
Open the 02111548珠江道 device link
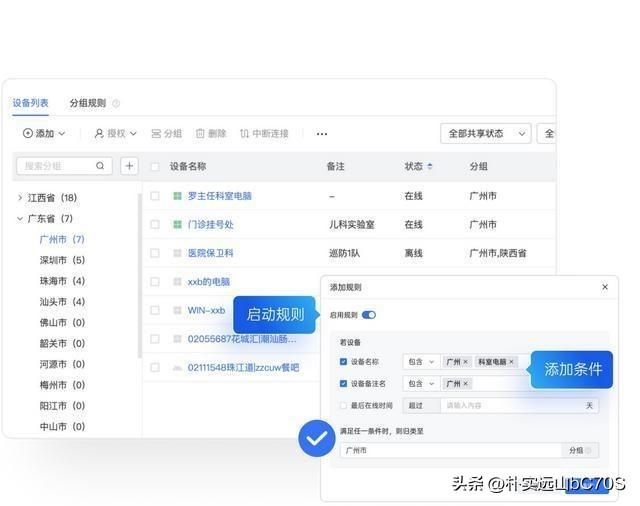click(243, 368)
